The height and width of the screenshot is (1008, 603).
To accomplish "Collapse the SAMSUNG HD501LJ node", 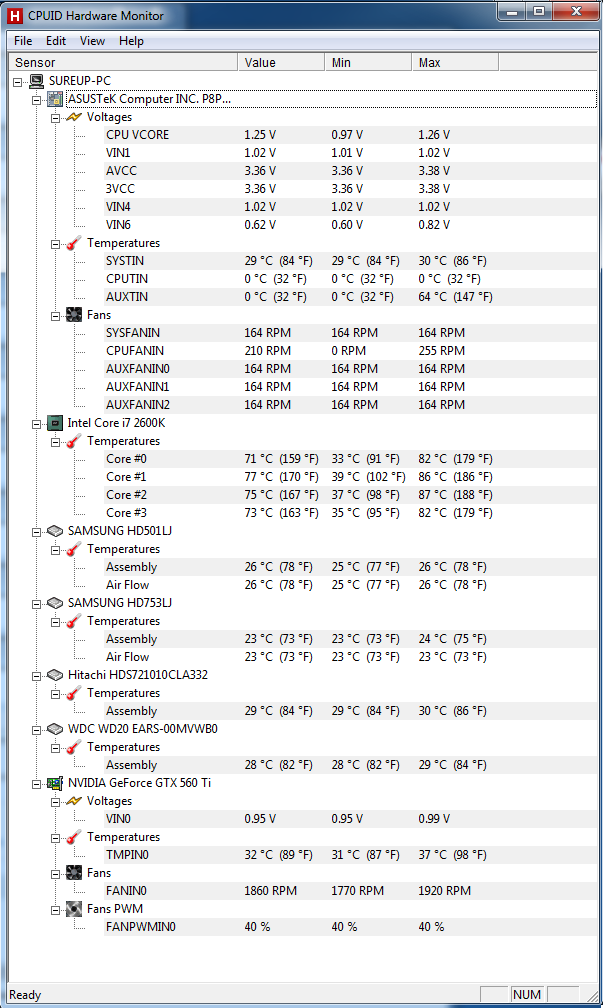I will tap(37, 532).
